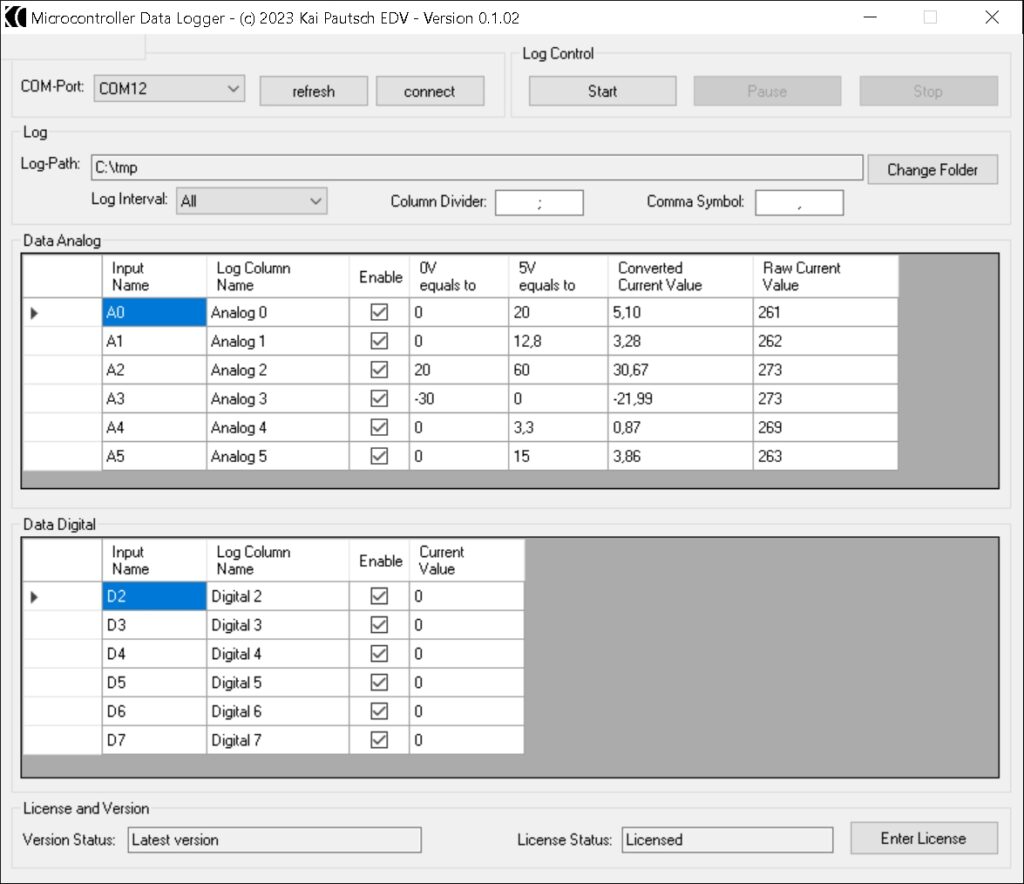This screenshot has height=884, width=1024.
Task: Select the D7 input name cell
Action: click(x=154, y=740)
